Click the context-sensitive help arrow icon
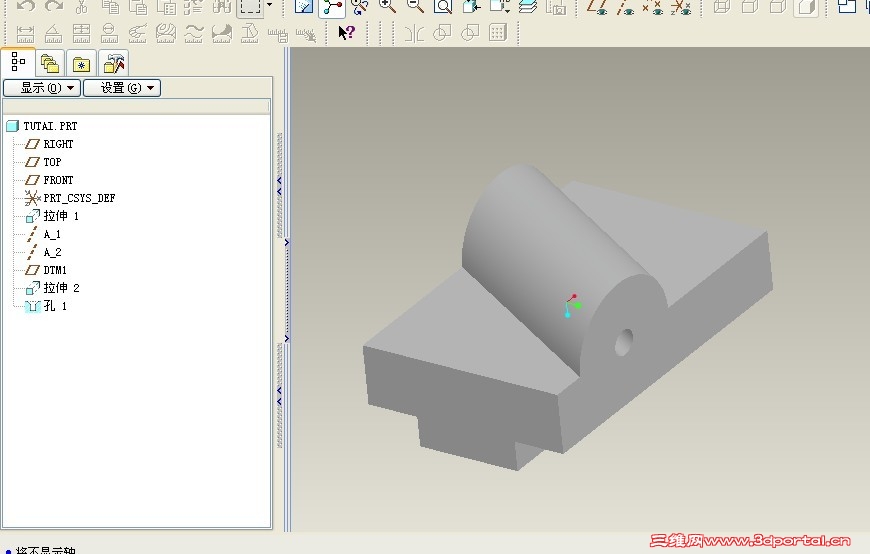This screenshot has width=870, height=554. 347,33
